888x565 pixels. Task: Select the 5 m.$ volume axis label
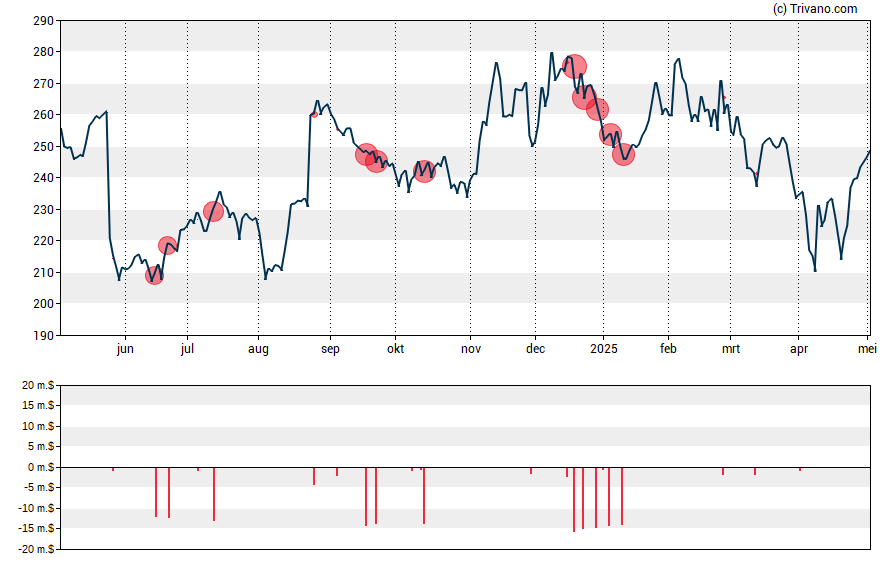pos(41,447)
